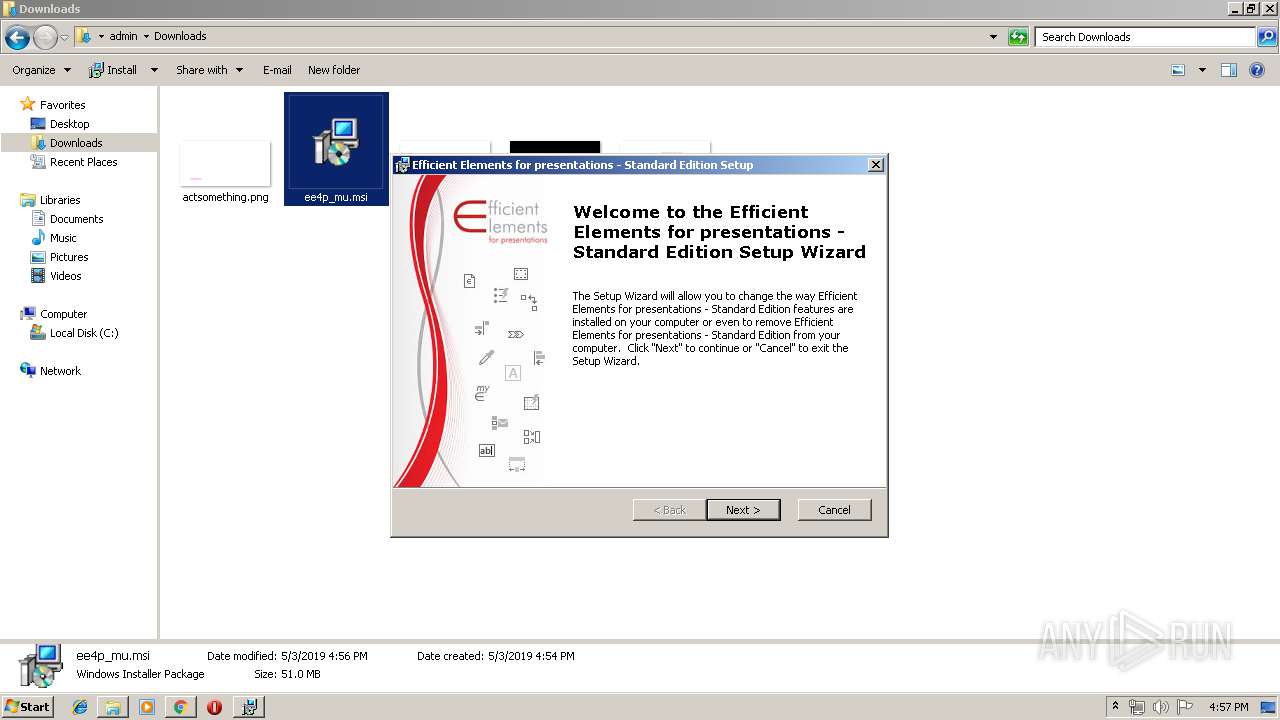The width and height of the screenshot is (1280, 720).
Task: Open the recent pages dropdown arrow
Action: [x=64, y=37]
